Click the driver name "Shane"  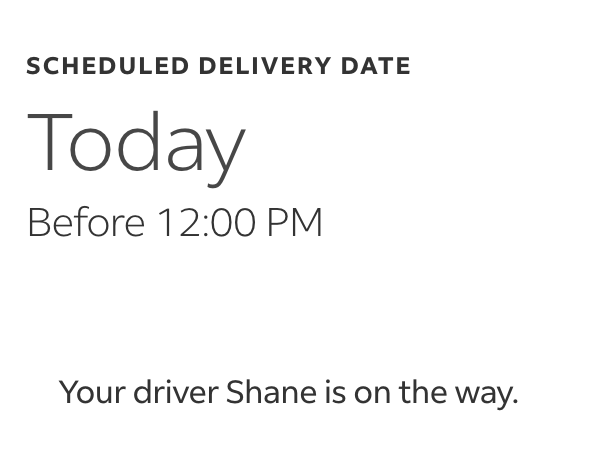click(x=271, y=392)
